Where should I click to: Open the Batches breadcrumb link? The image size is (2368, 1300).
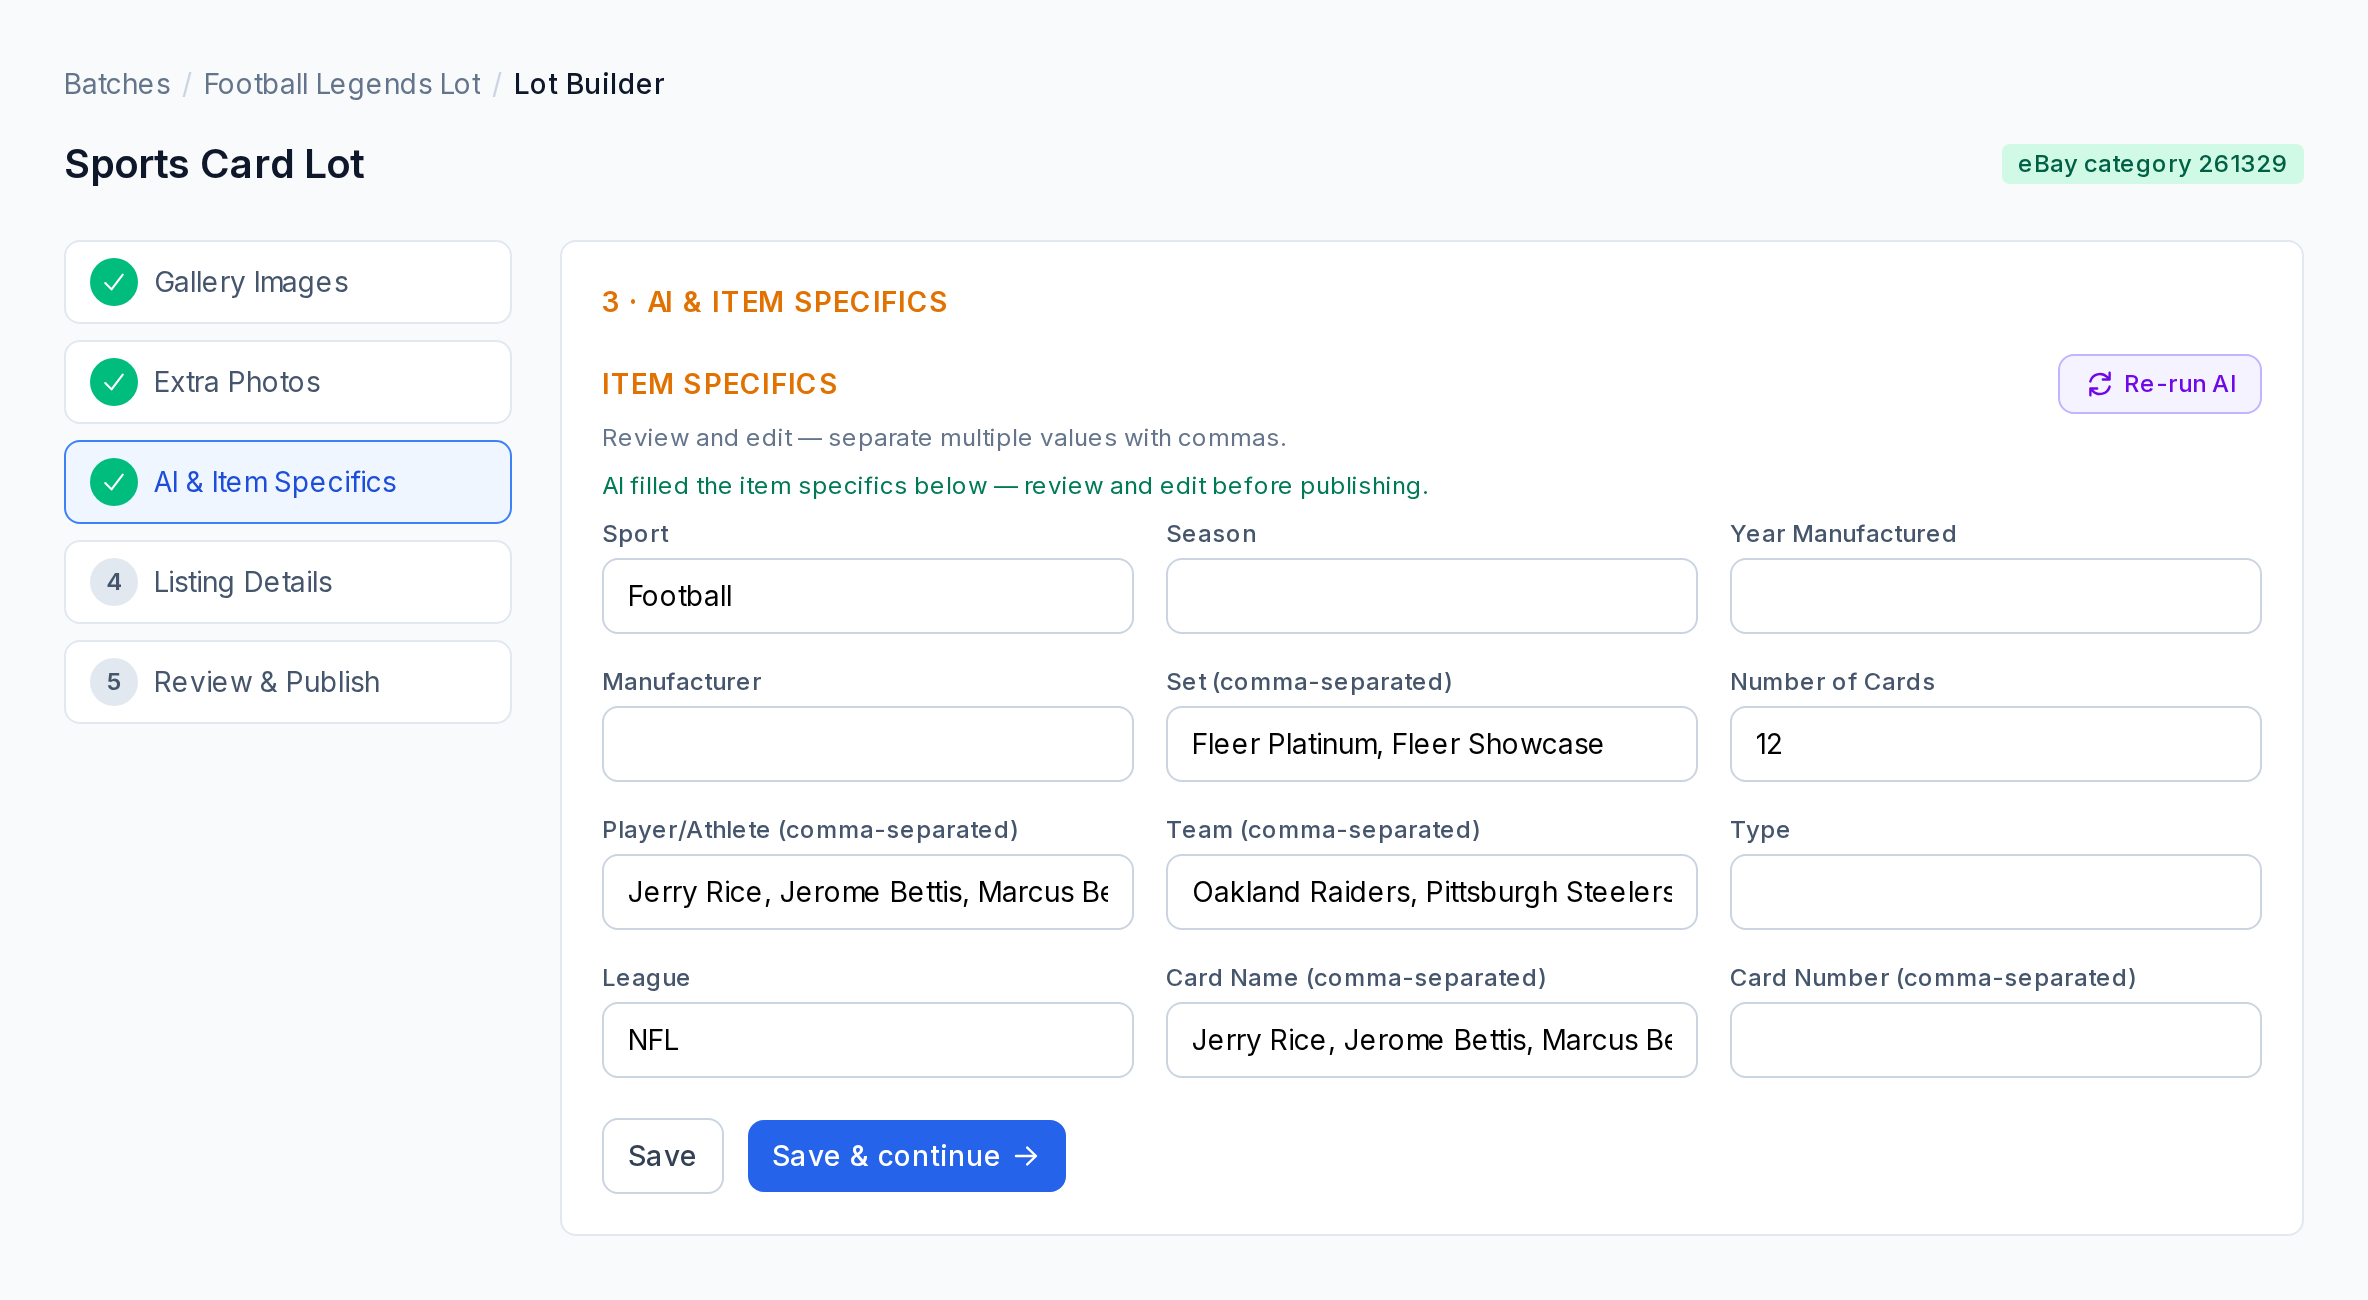pyautogui.click(x=117, y=84)
